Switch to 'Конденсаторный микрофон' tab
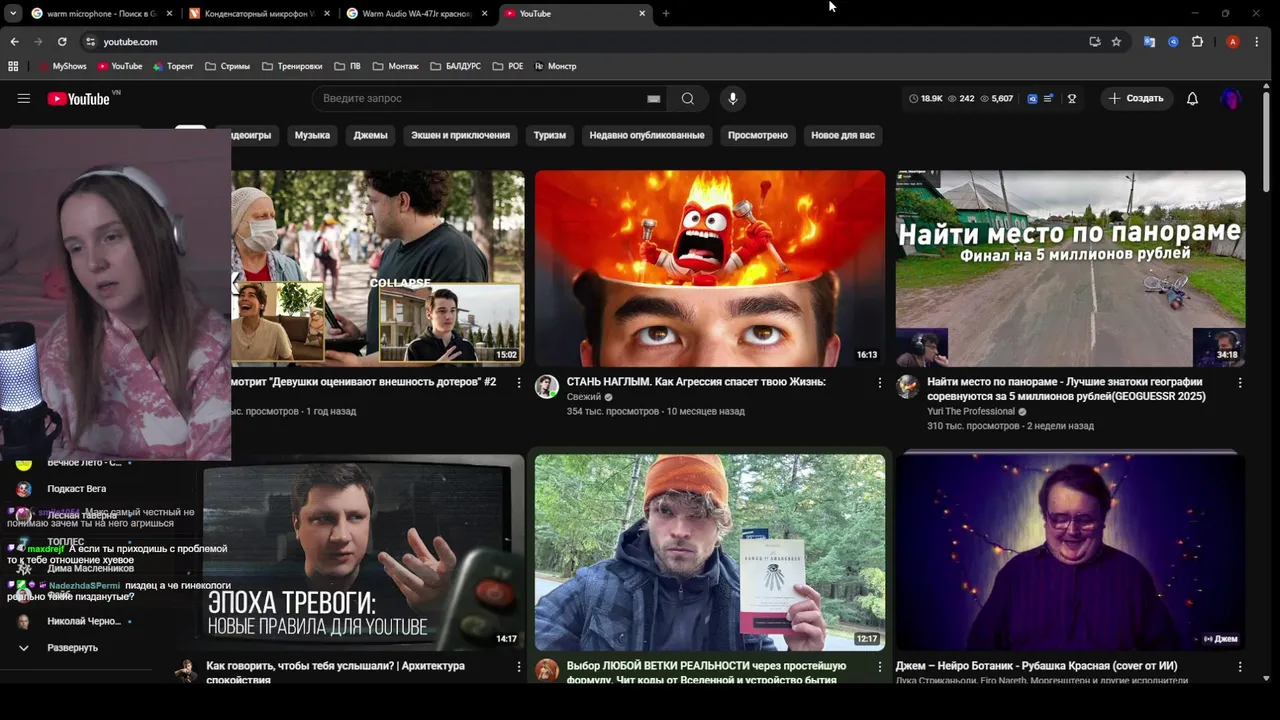This screenshot has height=720, width=1280. pos(258,13)
